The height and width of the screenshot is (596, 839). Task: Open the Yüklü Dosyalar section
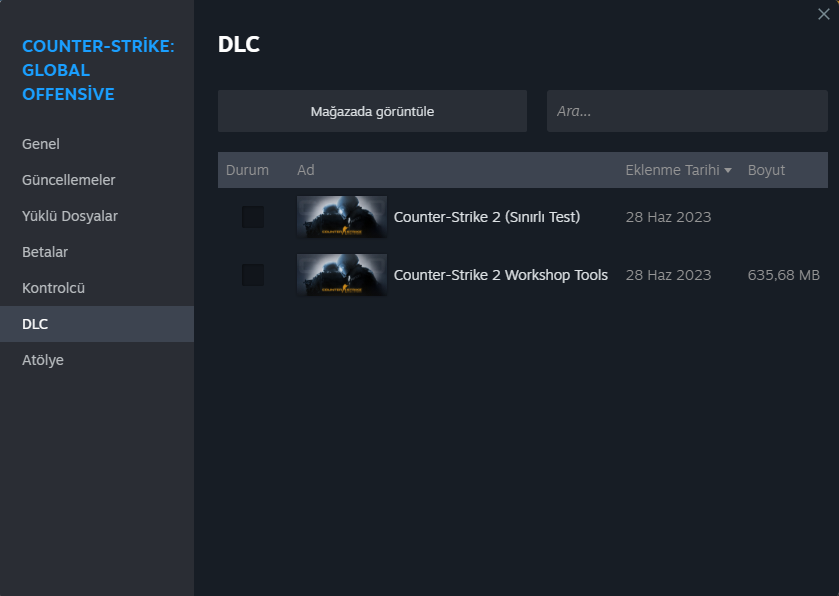point(97,216)
